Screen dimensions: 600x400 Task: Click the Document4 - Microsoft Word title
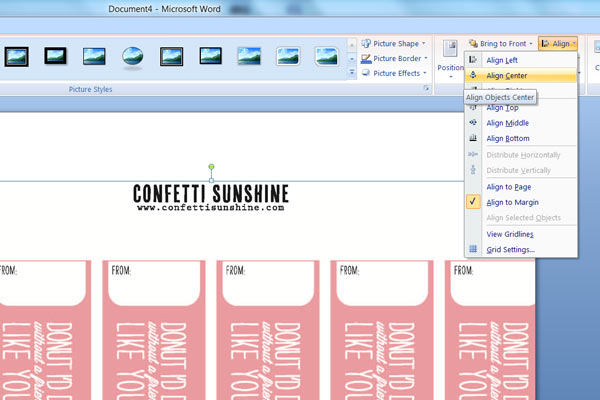click(164, 9)
